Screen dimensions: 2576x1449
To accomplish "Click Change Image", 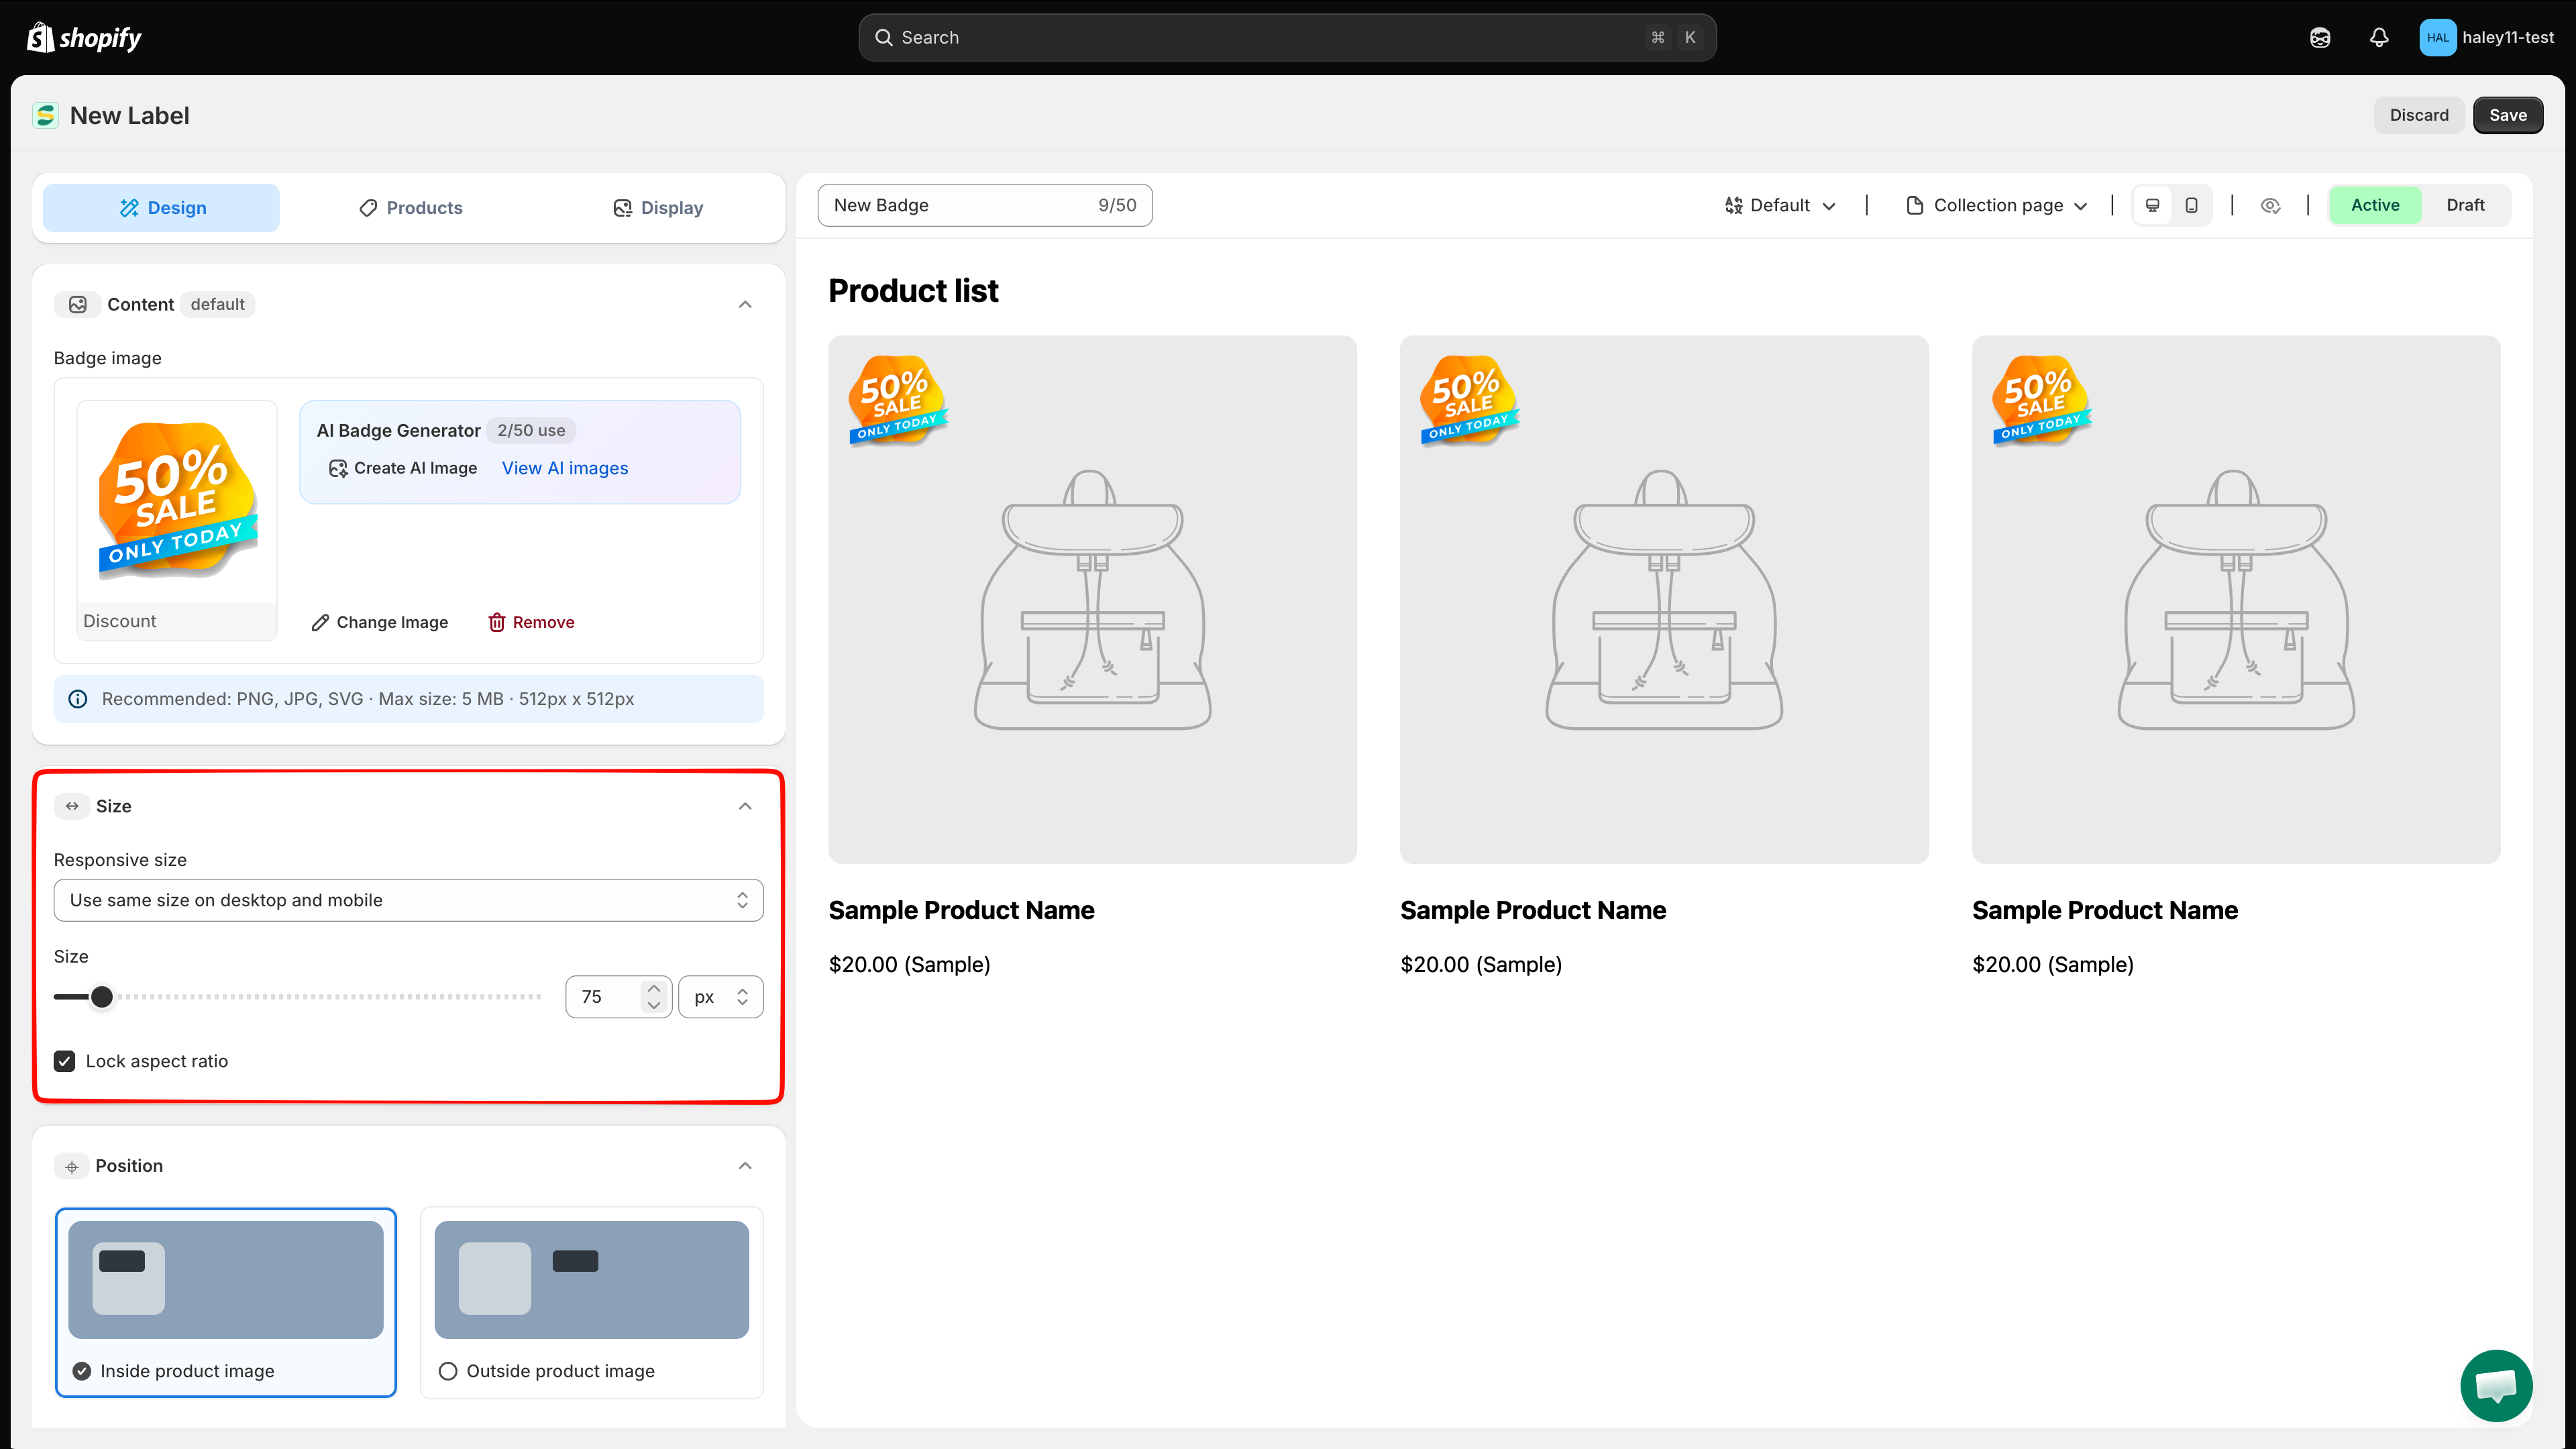I will point(380,622).
